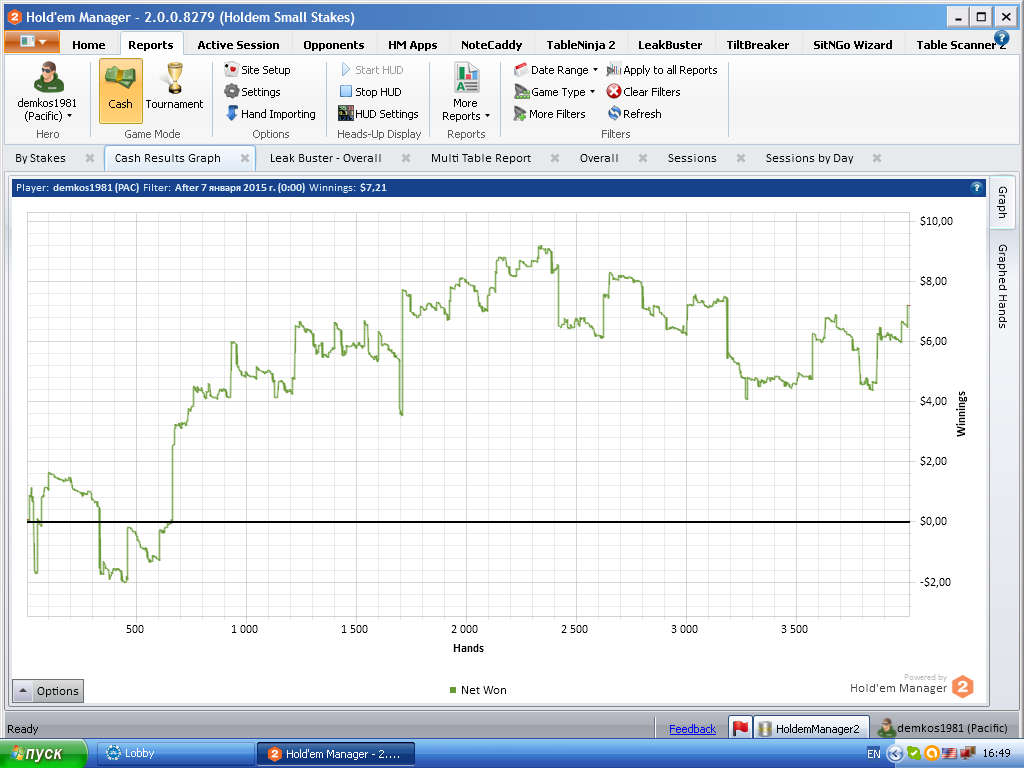Expand the More Reports dropdown arrow
Viewport: 1024px width, 768px height.
[x=487, y=116]
